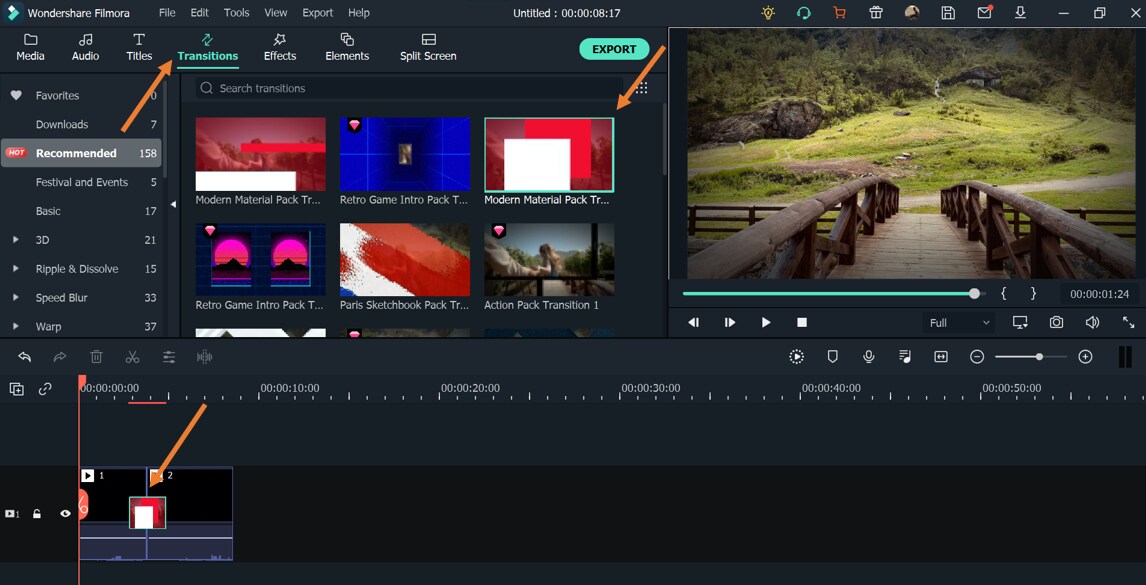Step back one frame
The width and height of the screenshot is (1146, 585).
[694, 322]
